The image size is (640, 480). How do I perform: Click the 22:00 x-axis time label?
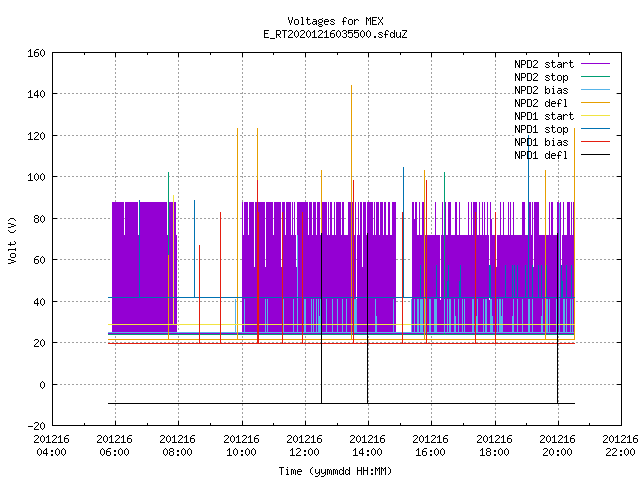click(x=620, y=452)
